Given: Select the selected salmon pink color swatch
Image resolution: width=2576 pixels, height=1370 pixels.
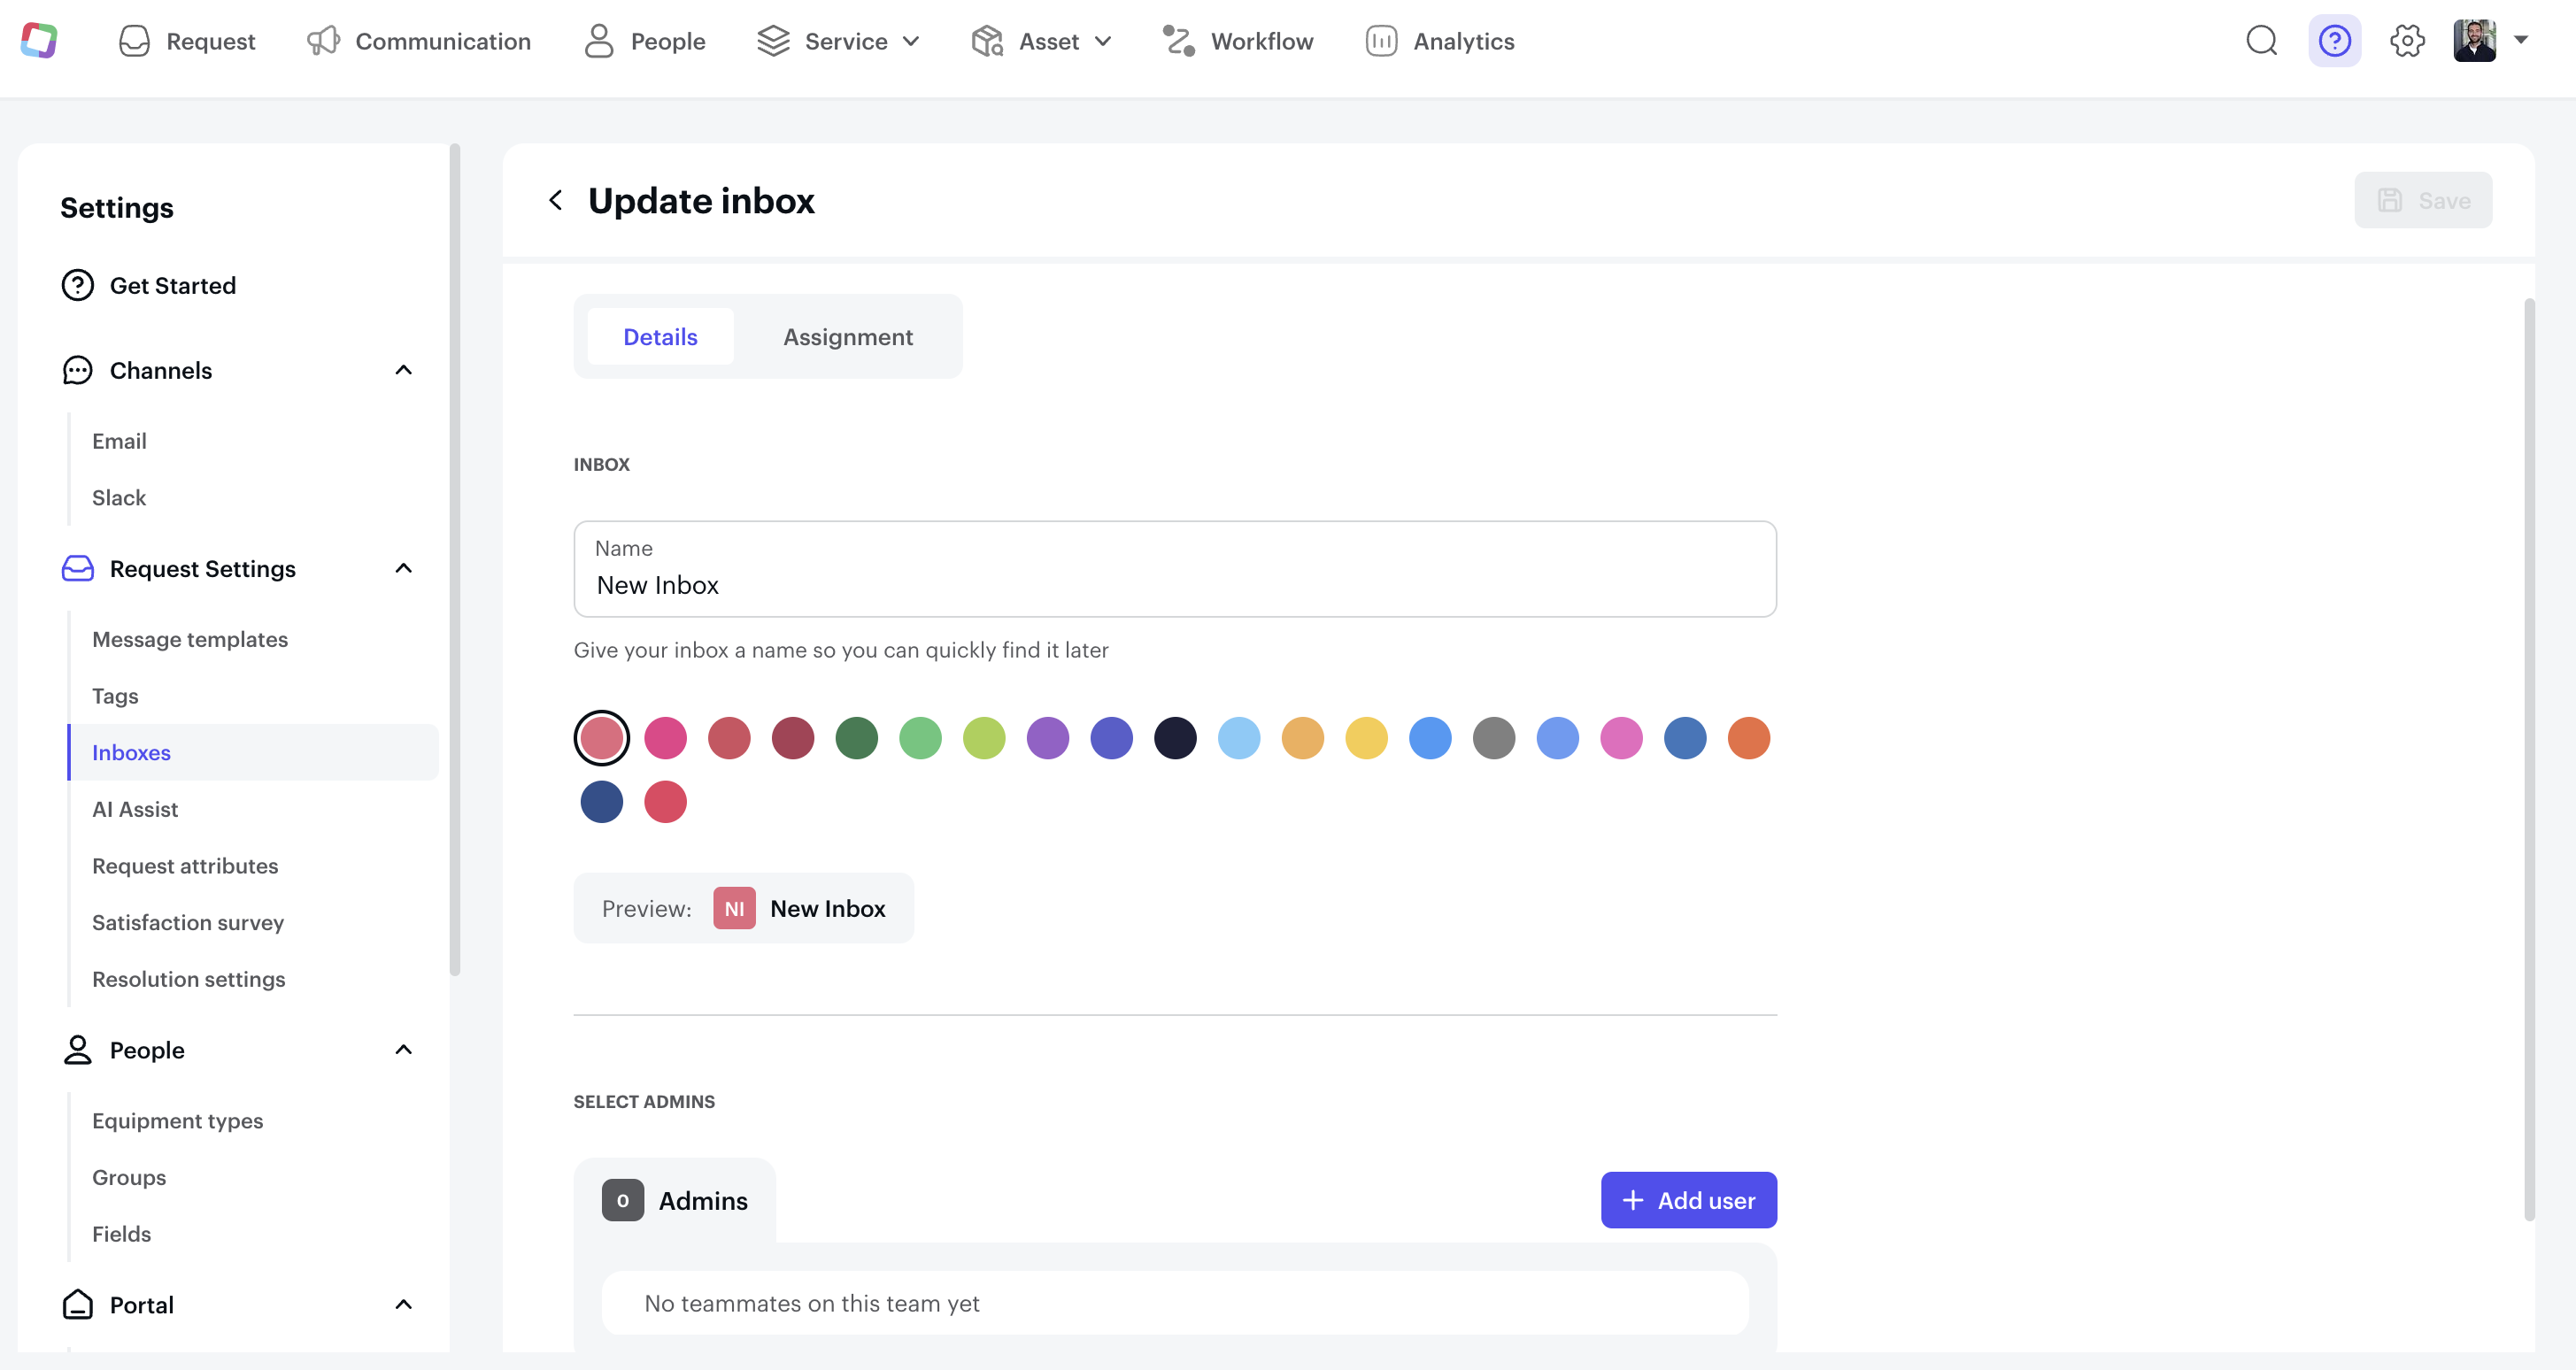Looking at the screenshot, I should pos(601,738).
